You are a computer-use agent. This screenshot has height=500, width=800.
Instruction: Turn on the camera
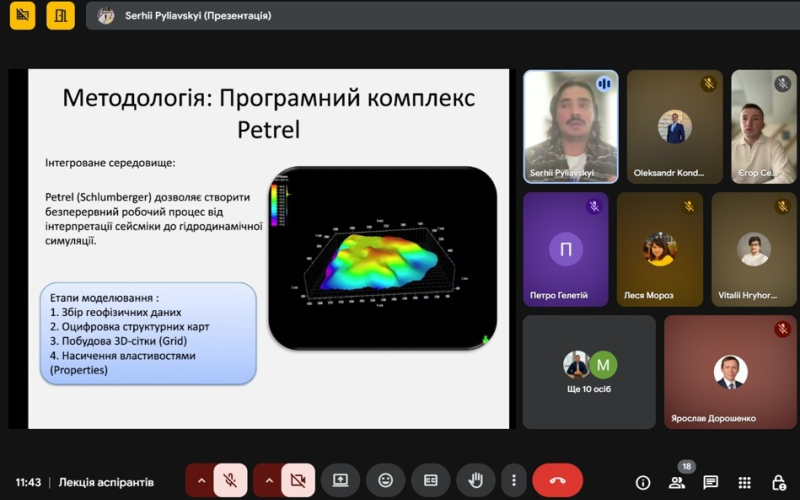coord(298,480)
